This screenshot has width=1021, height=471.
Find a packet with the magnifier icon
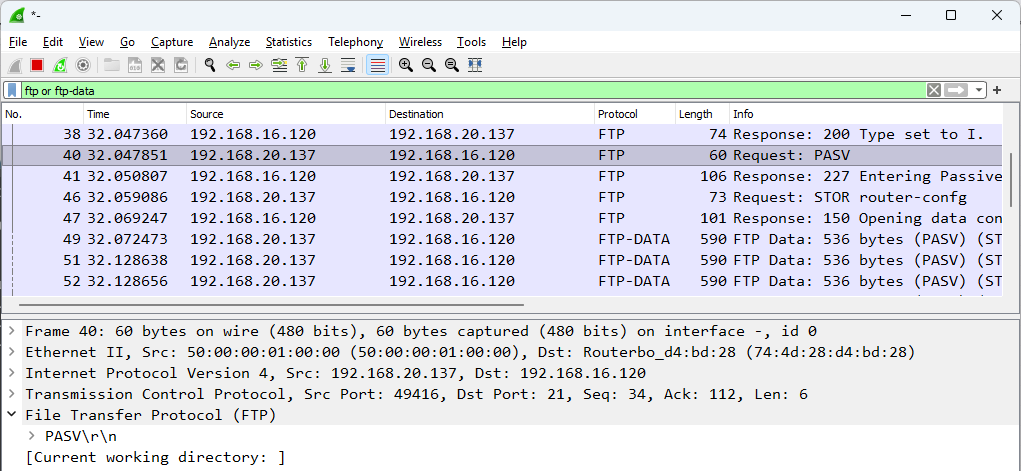point(210,65)
